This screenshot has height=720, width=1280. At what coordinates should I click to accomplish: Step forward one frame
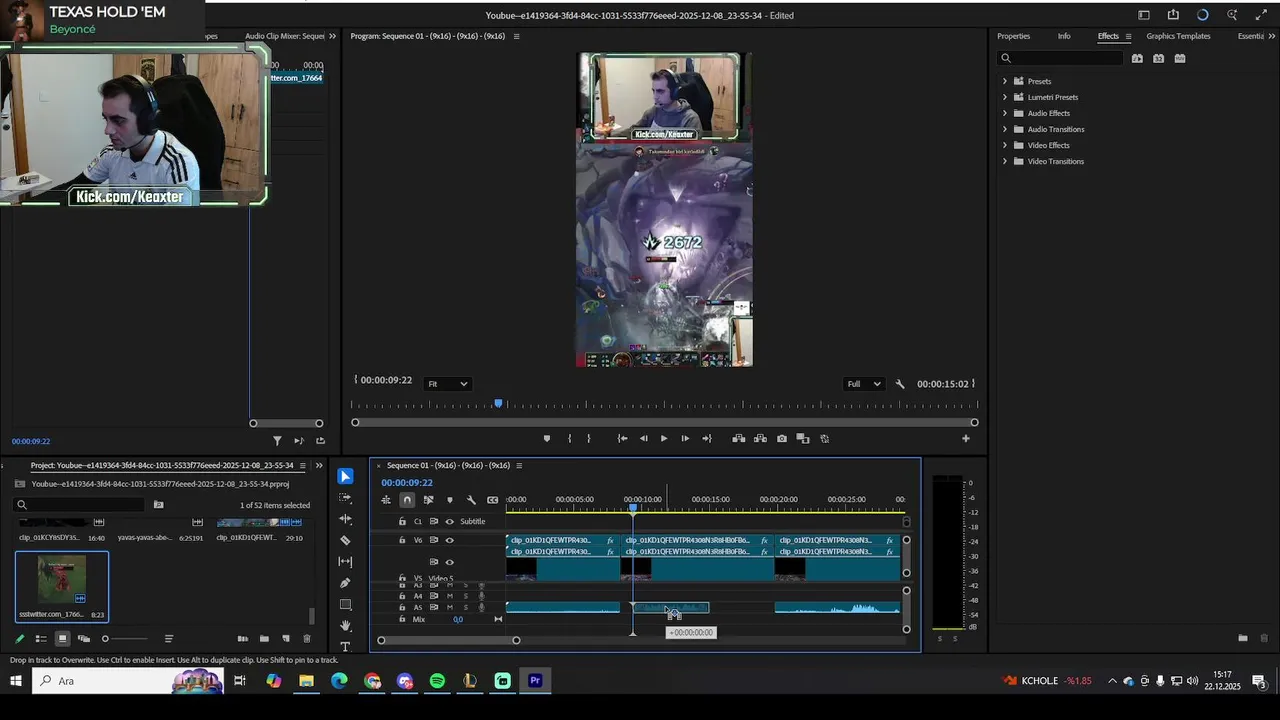coord(685,438)
